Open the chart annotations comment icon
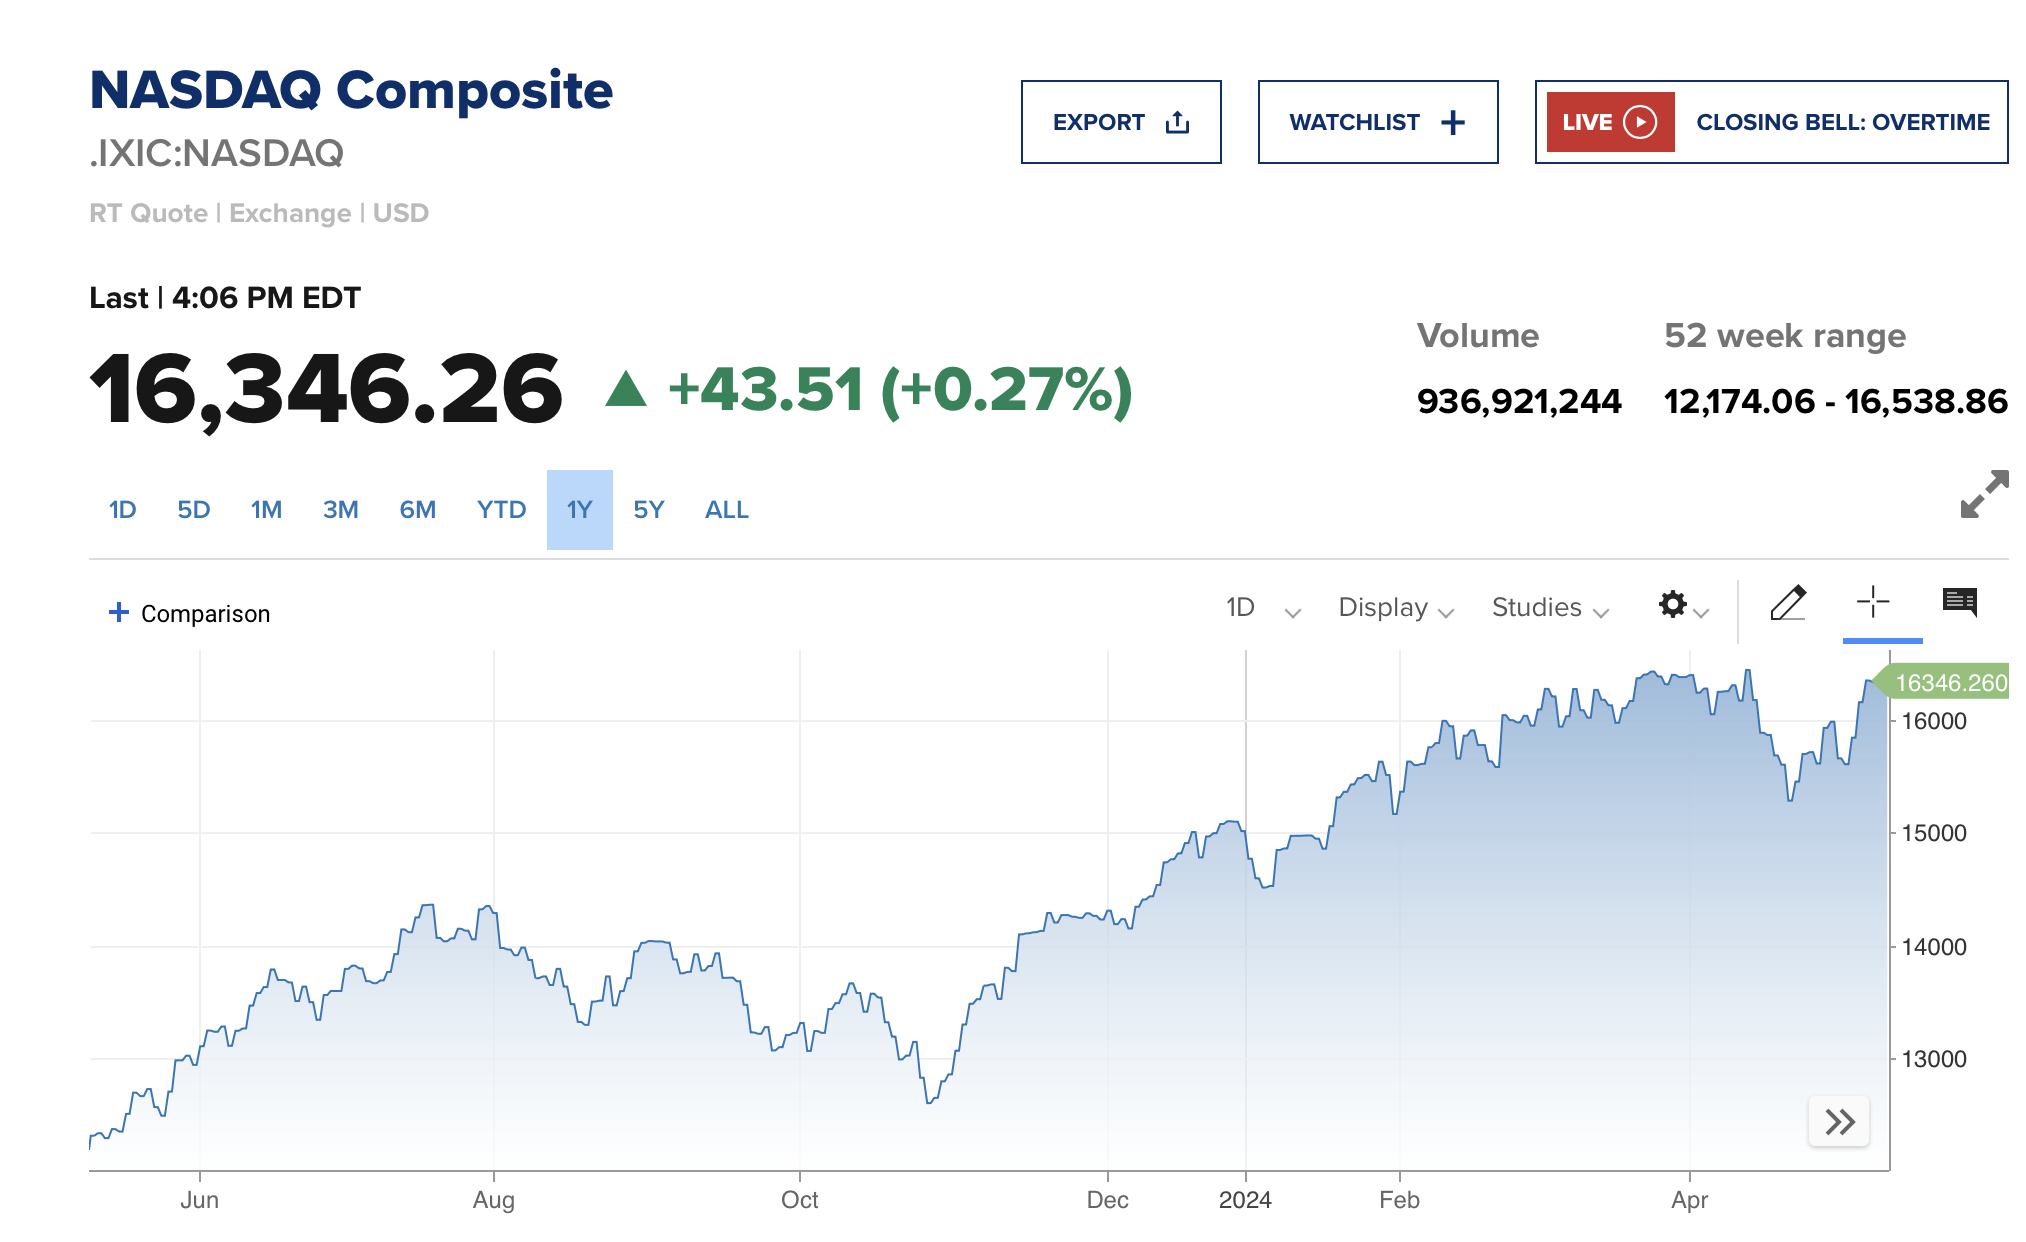 [x=1959, y=602]
